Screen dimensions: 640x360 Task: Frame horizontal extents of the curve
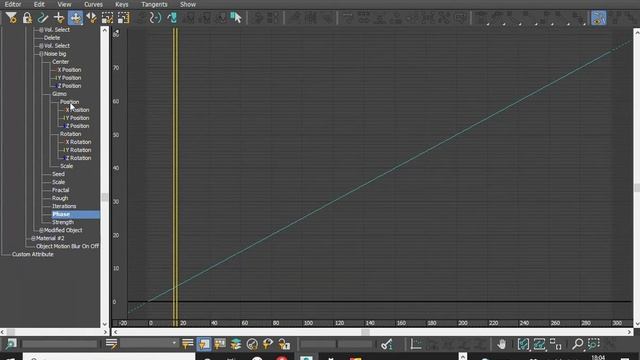(x=523, y=344)
